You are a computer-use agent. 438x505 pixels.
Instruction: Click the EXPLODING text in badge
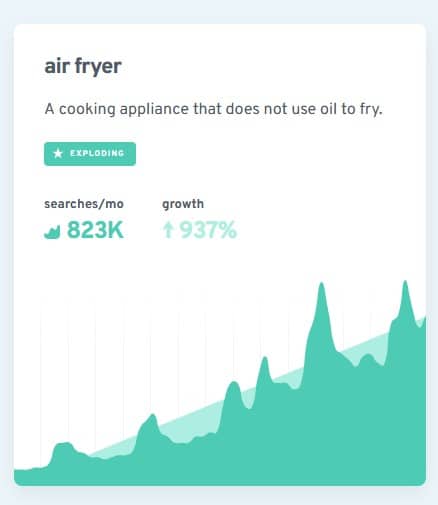tap(97, 153)
